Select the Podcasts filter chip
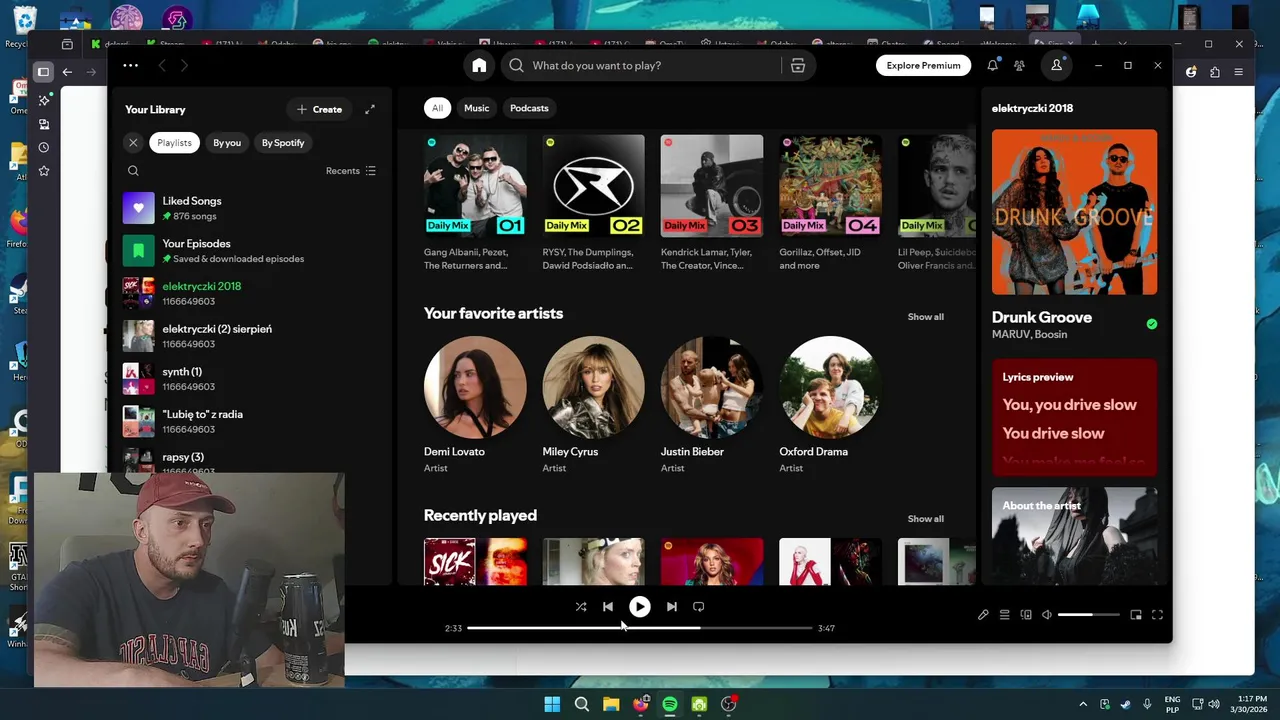Viewport: 1280px width, 720px height. click(x=529, y=108)
